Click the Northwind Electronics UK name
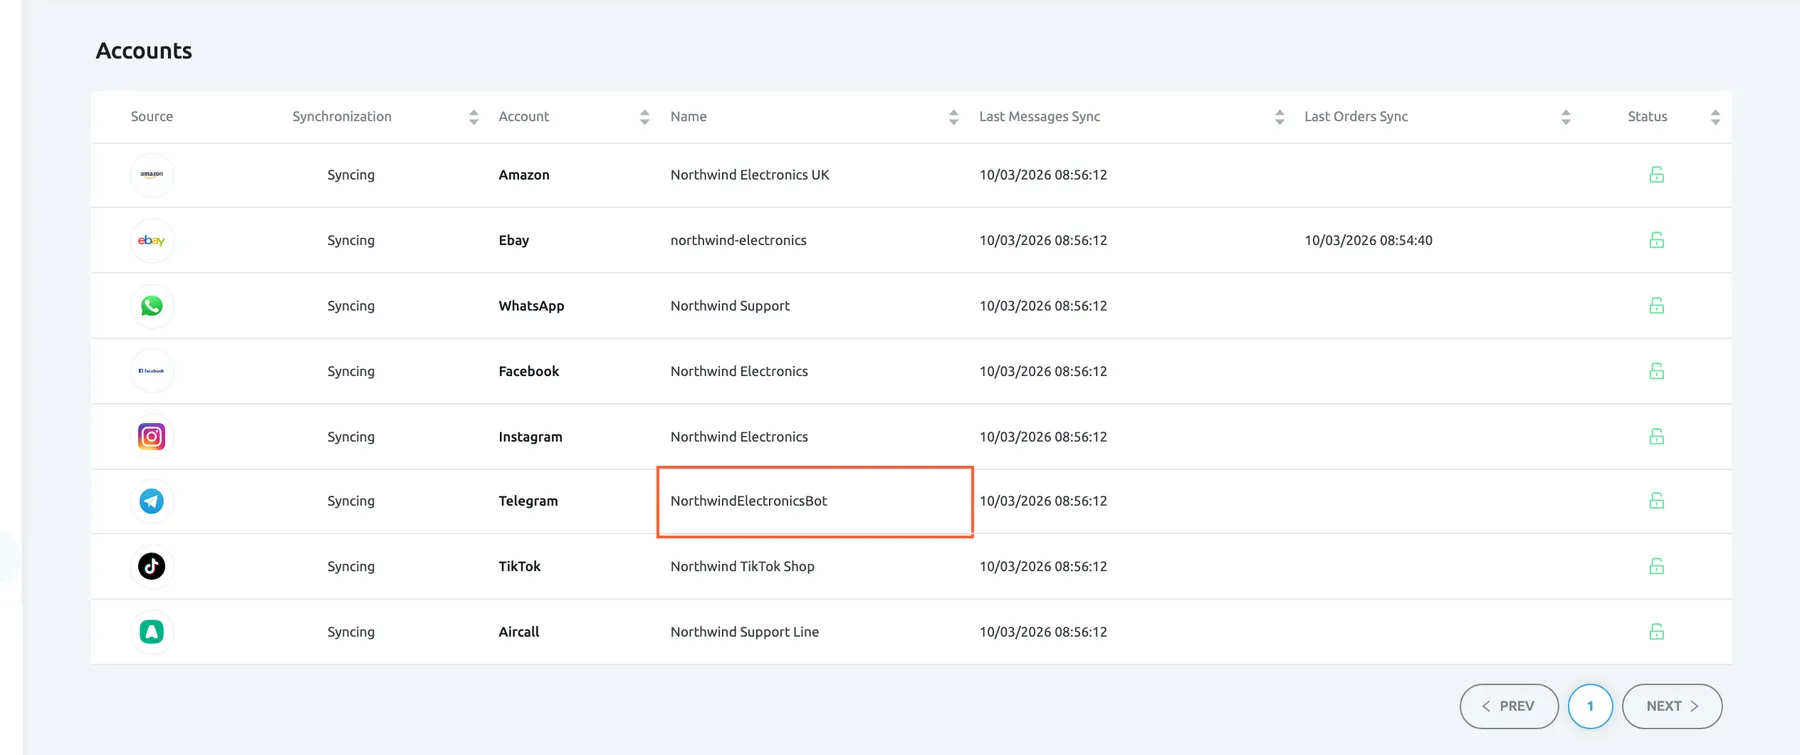 [750, 175]
